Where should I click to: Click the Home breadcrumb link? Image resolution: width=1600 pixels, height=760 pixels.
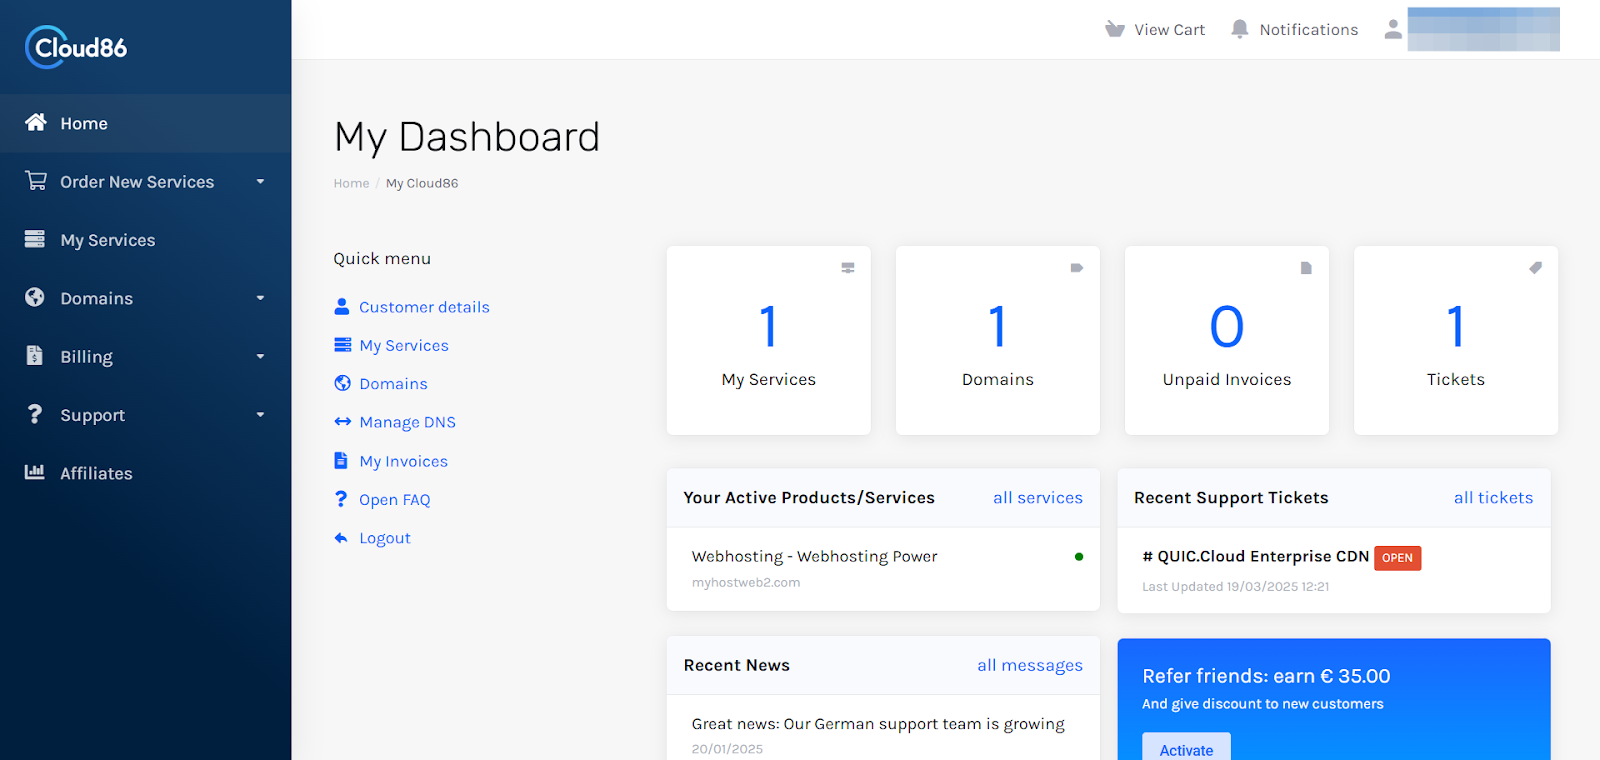tap(351, 183)
